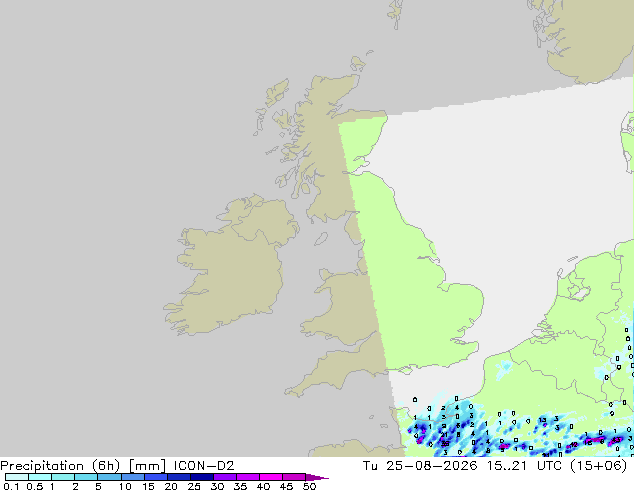Click the 'Precipitation (6h)' title text
Image resolution: width=634 pixels, height=490 pixels.
pyautogui.click(x=60, y=466)
